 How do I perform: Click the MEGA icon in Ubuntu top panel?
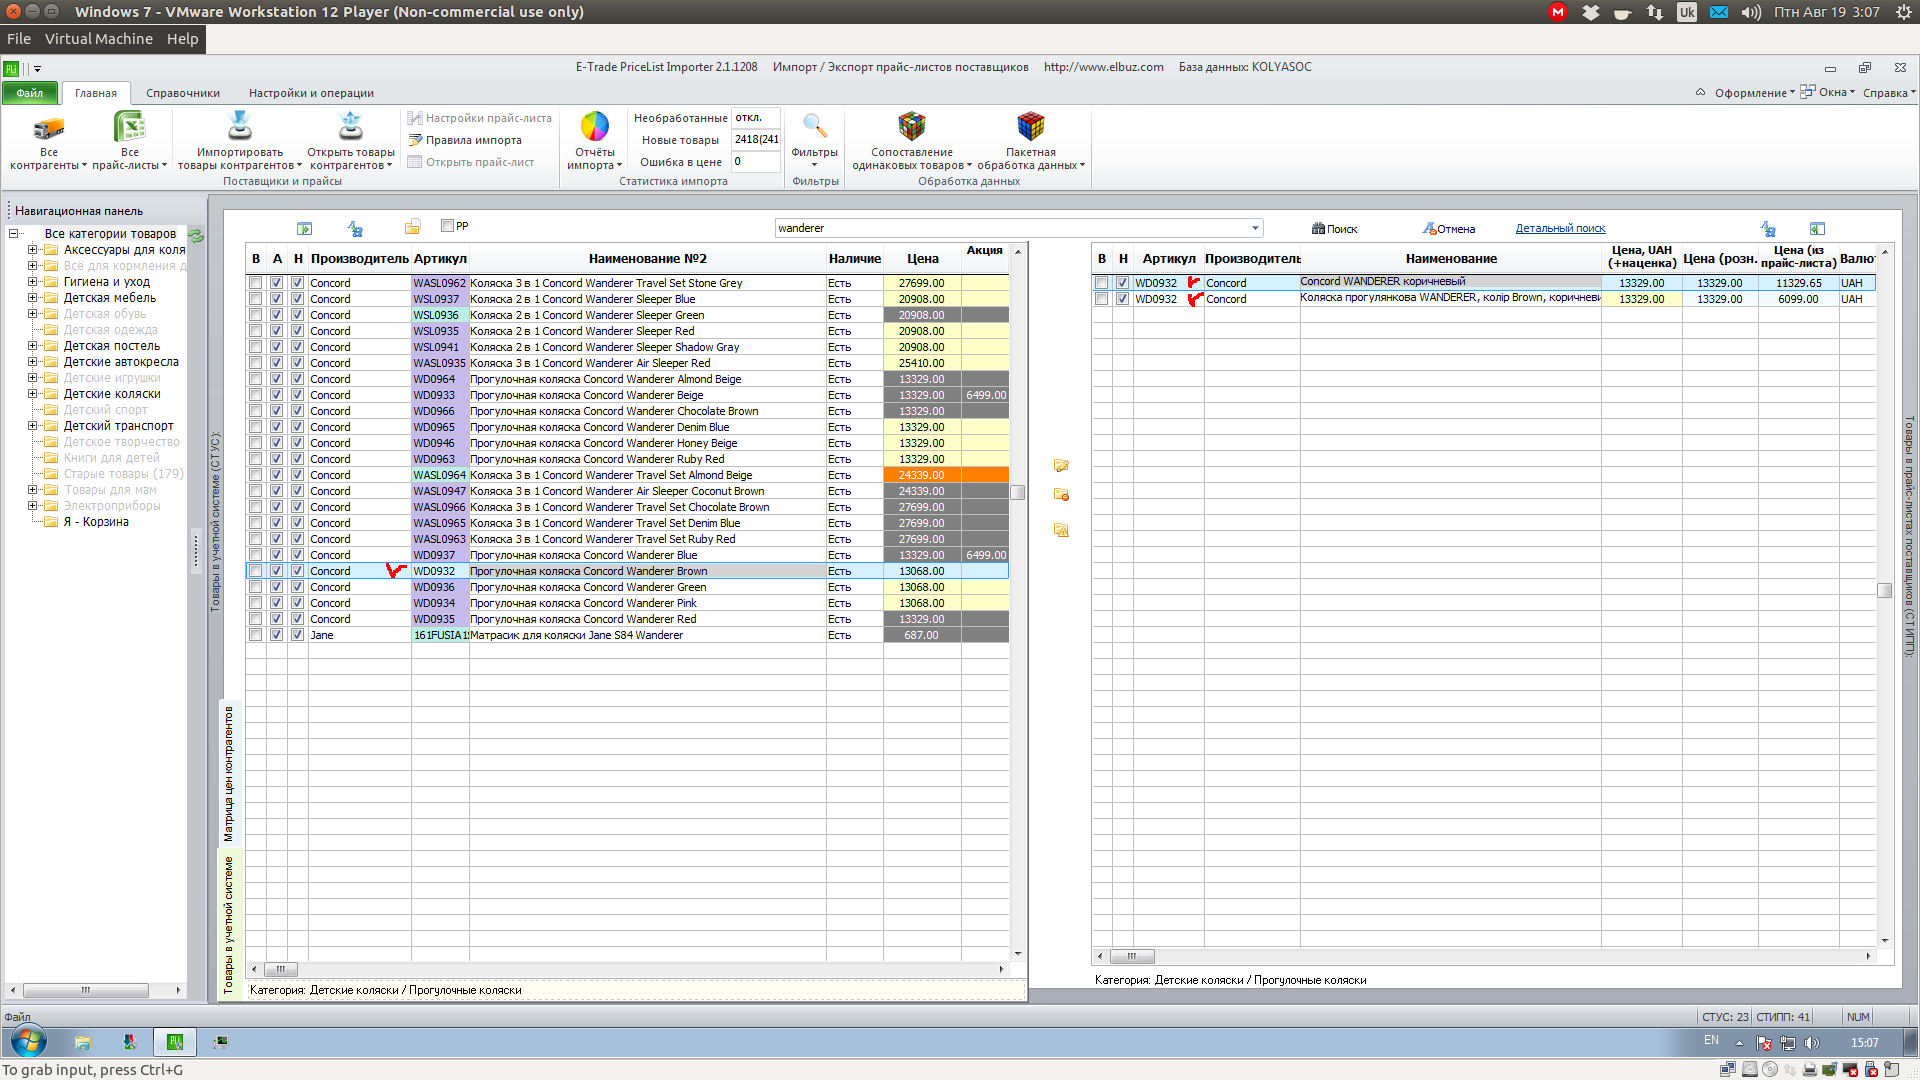pyautogui.click(x=1557, y=12)
